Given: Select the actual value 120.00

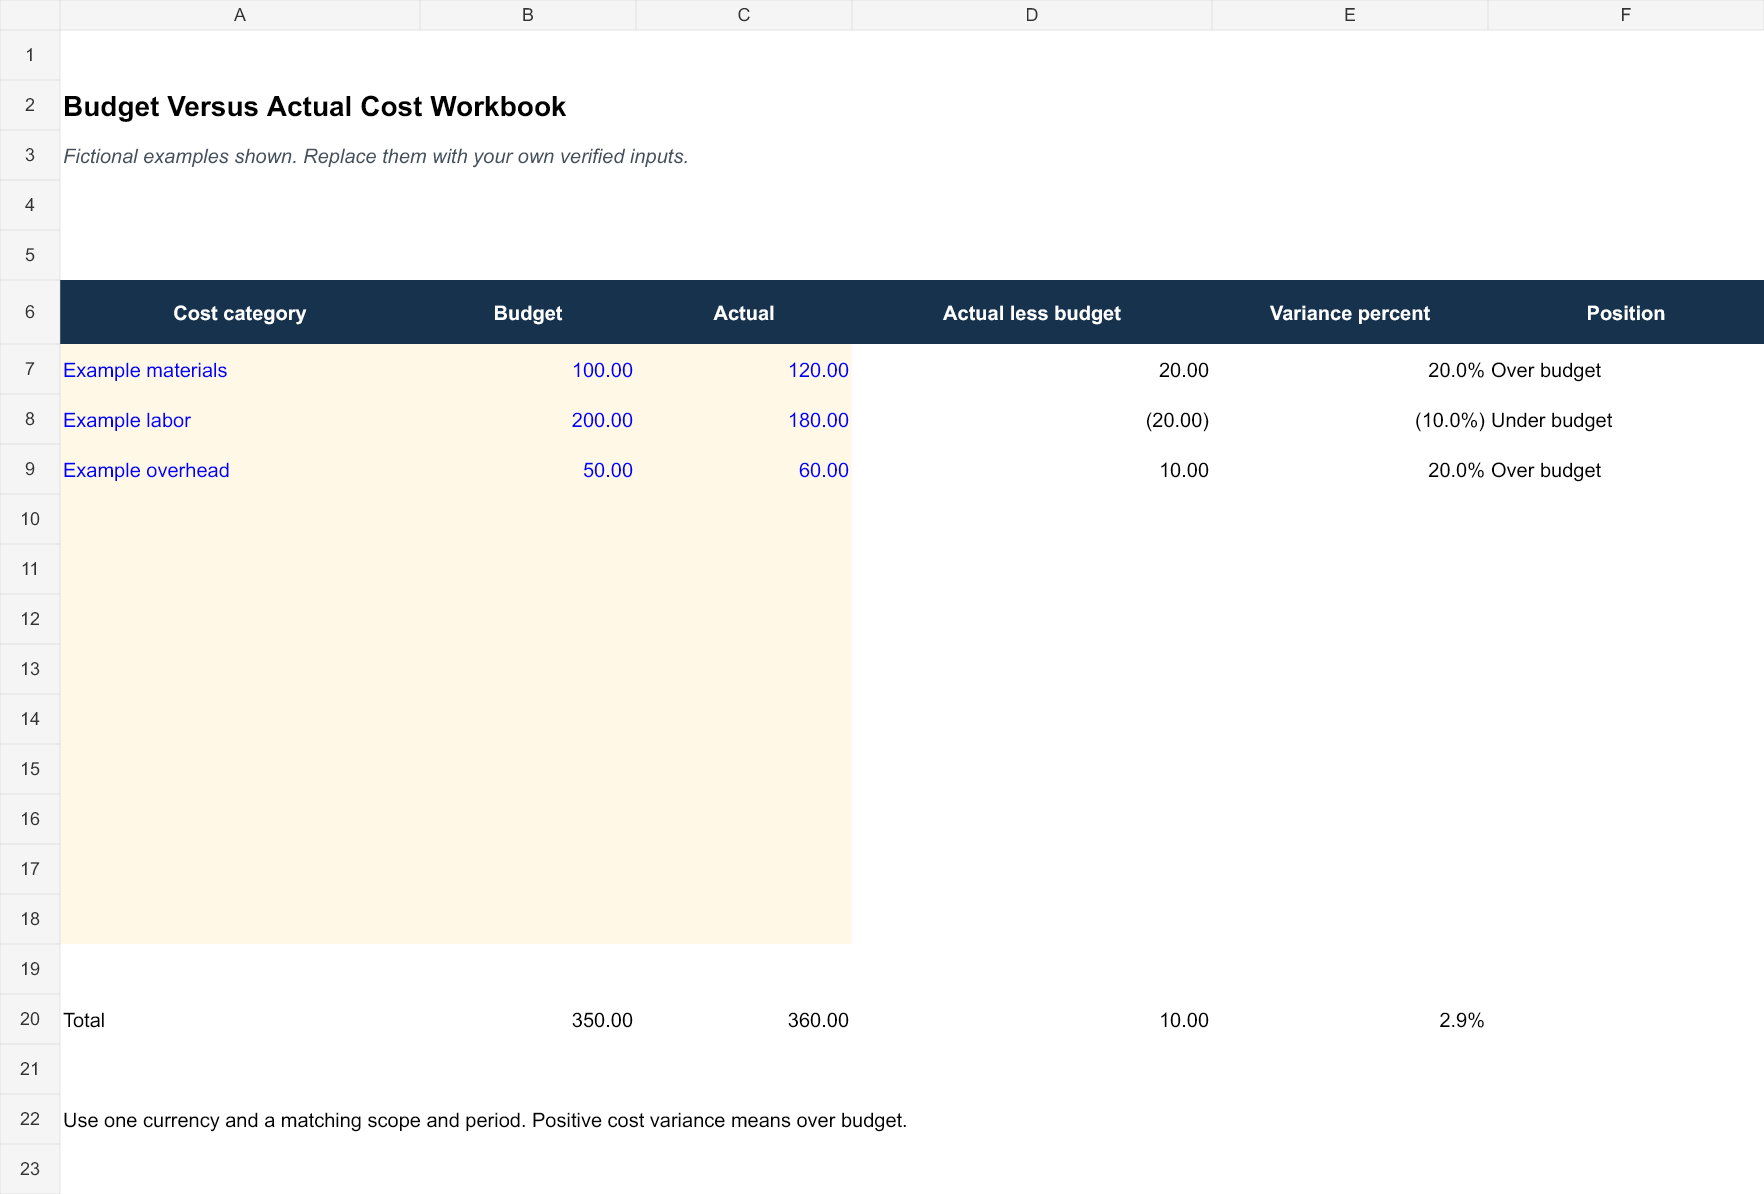Looking at the screenshot, I should click(x=744, y=369).
